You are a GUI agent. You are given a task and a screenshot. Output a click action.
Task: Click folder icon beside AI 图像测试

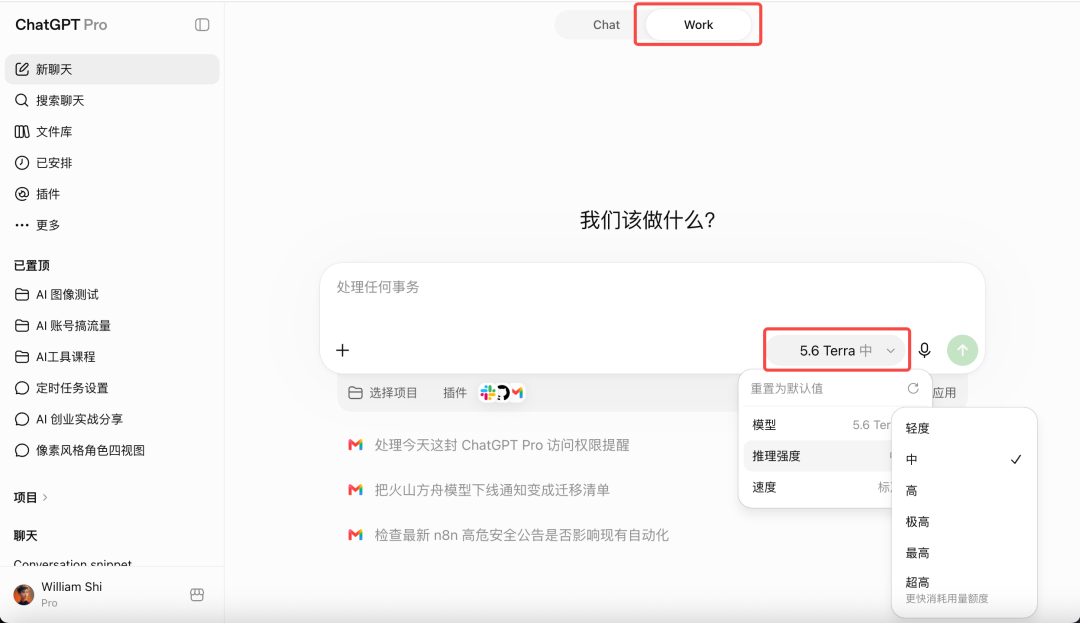[x=22, y=295]
